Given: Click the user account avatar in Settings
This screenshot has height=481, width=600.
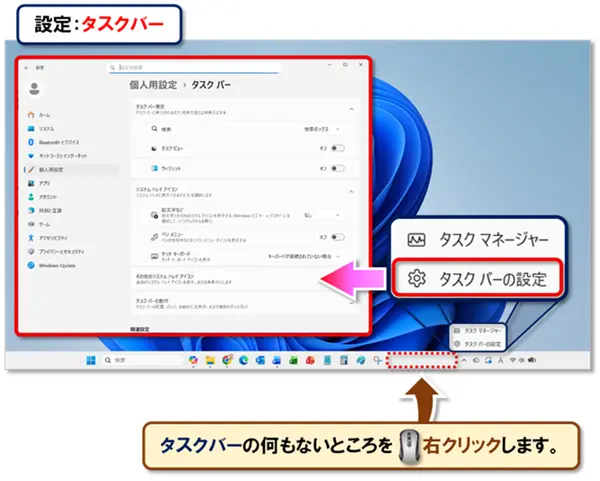Looking at the screenshot, I should pos(34,89).
